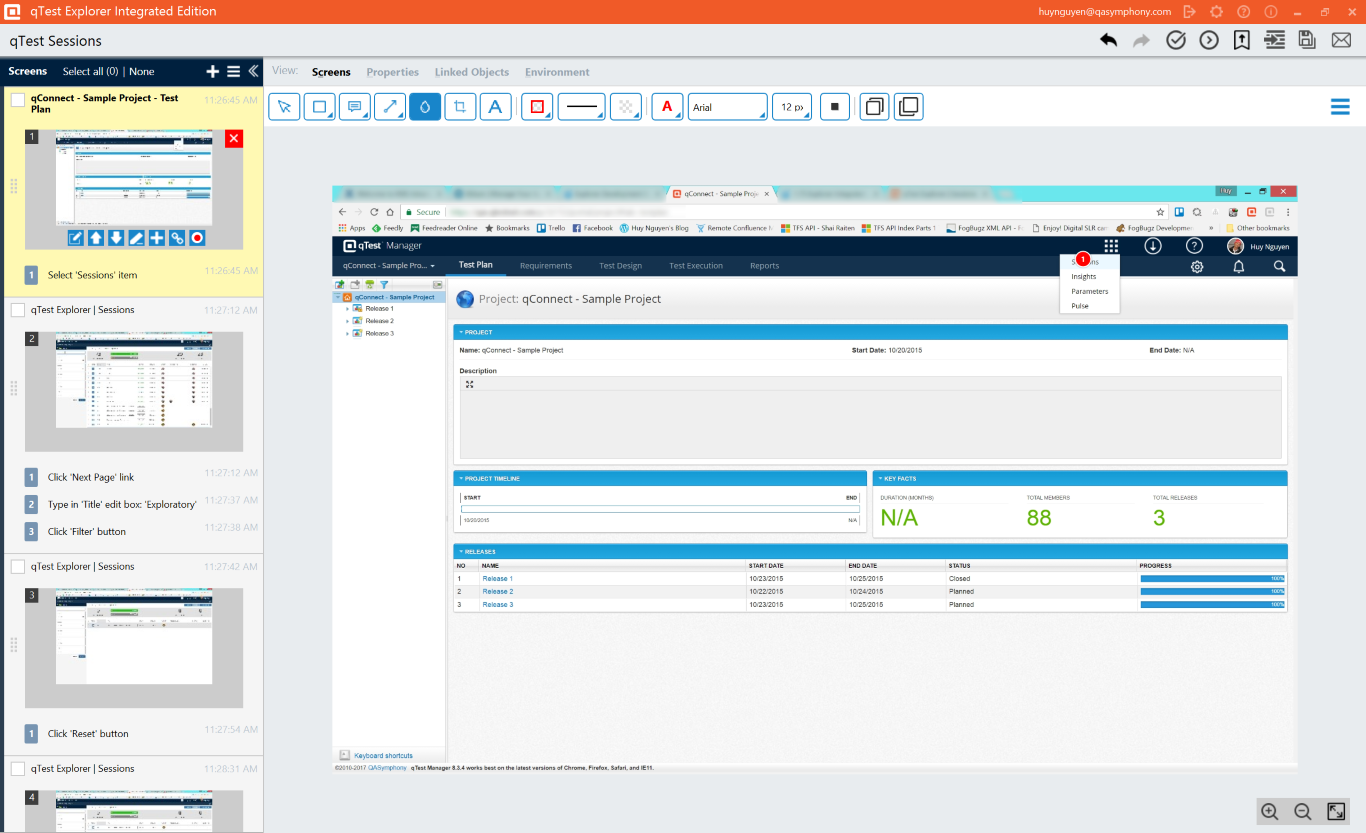Open help question mark in title bar

point(1243,12)
